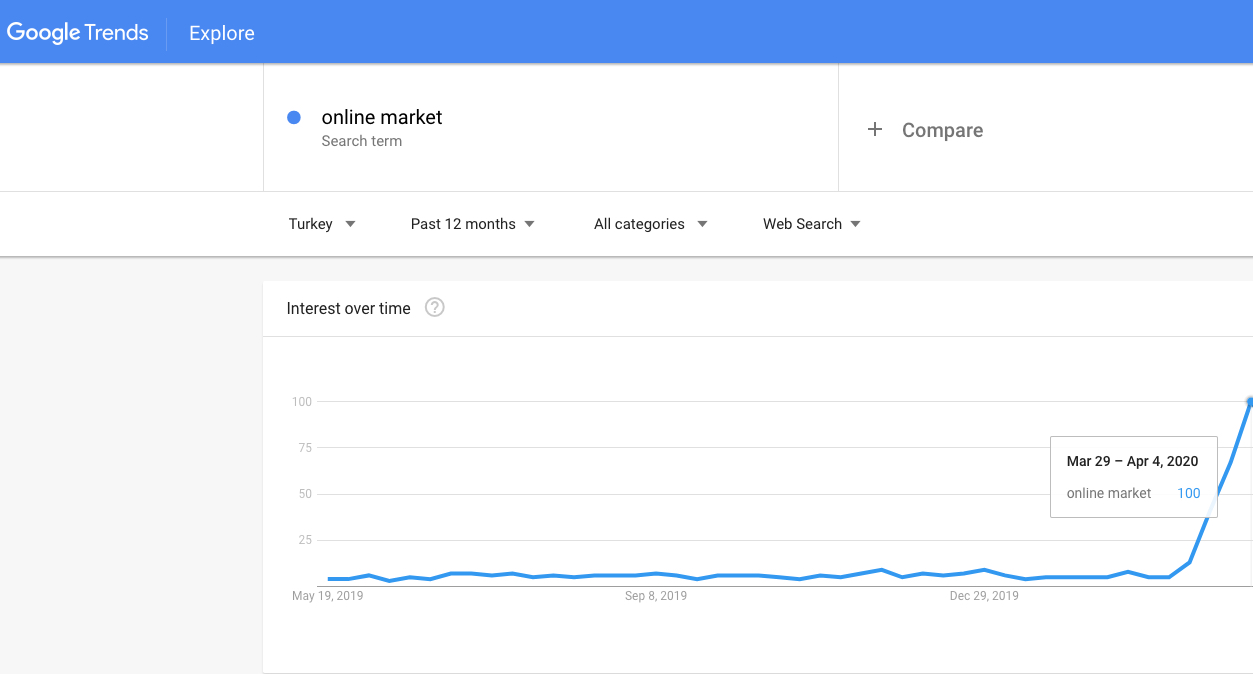Click the Google Trends logo

(78, 32)
